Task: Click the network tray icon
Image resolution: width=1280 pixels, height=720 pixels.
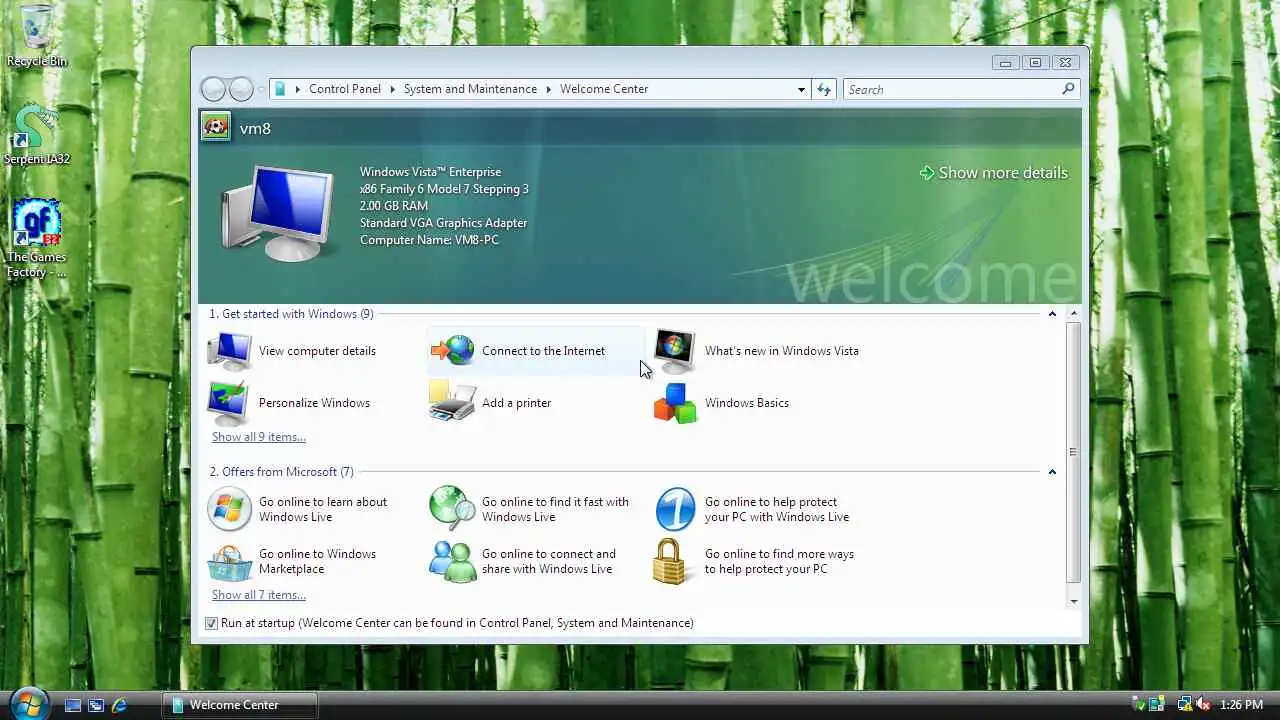Action: click(x=1184, y=704)
